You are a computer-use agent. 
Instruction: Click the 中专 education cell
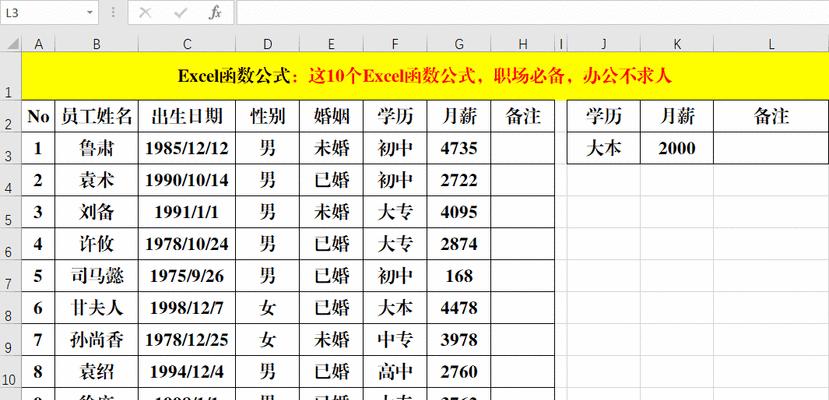pyautogui.click(x=395, y=340)
